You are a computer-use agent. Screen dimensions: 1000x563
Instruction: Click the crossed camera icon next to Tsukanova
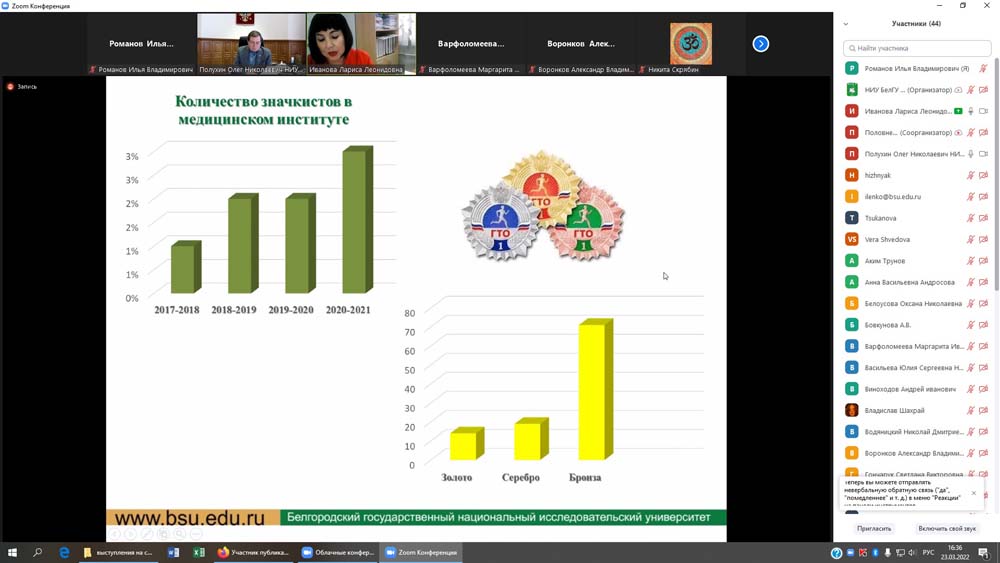pos(984,218)
